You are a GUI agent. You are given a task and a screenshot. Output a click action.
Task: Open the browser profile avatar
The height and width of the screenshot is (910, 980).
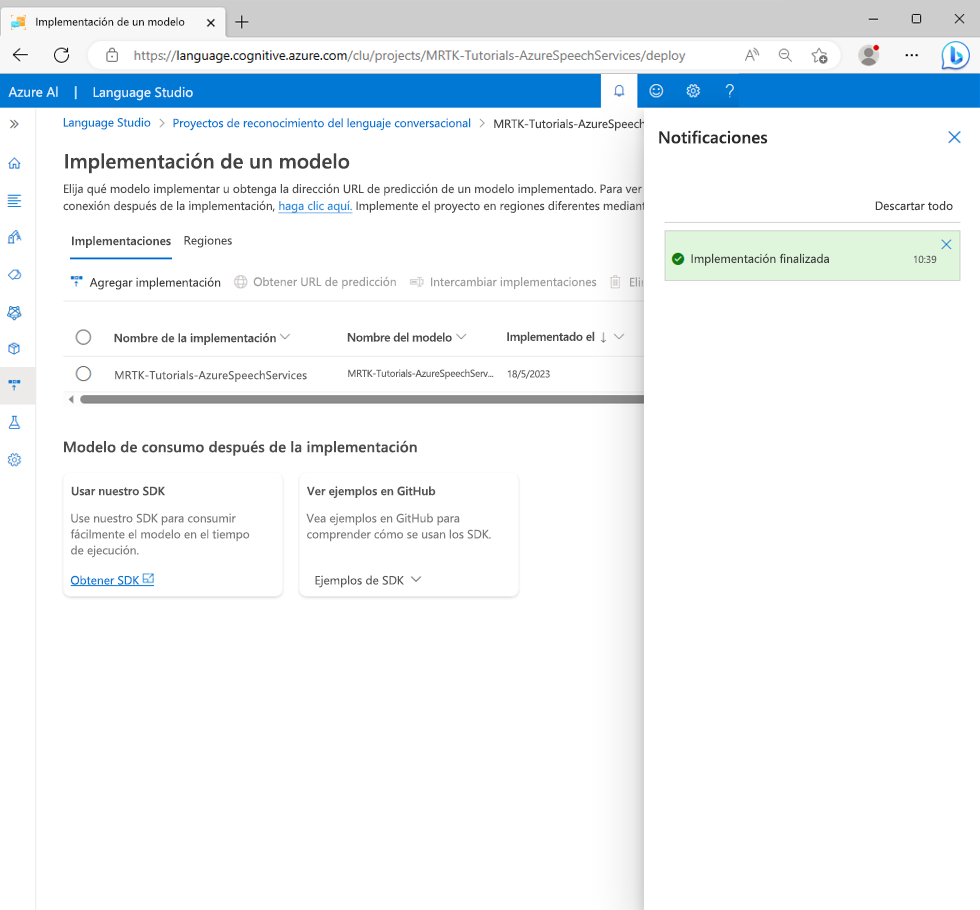pos(868,55)
